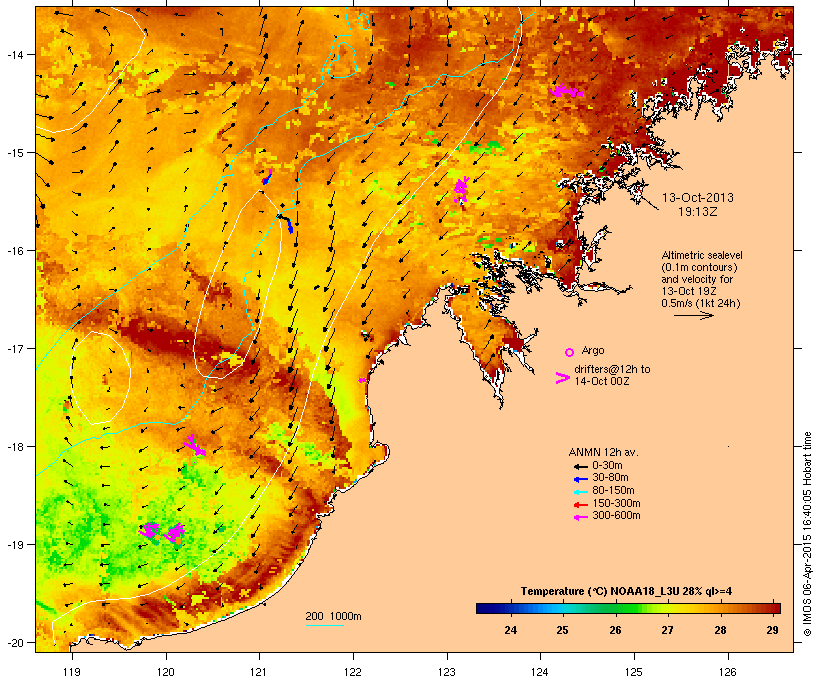Click the 0.5m/s velocity scale arrow
Image resolution: width=820 pixels, height=680 pixels.
pos(694,315)
